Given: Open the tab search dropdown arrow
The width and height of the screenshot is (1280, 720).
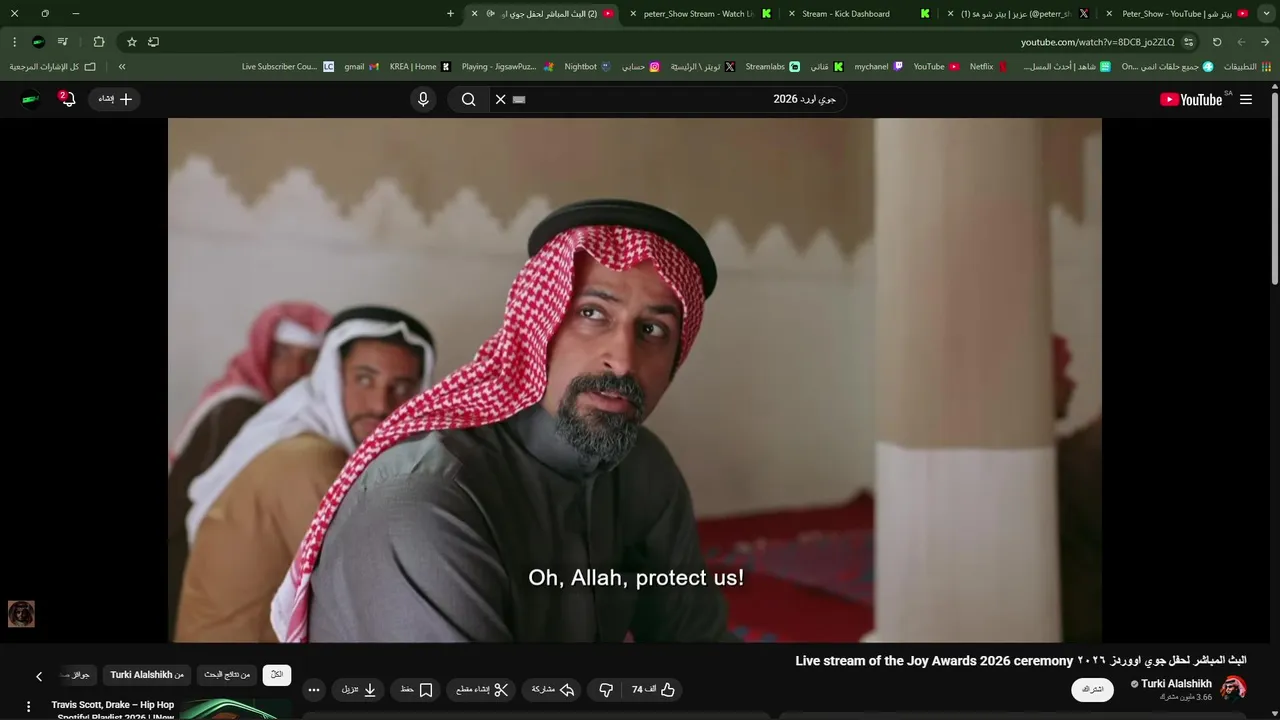Looking at the screenshot, I should [1265, 14].
